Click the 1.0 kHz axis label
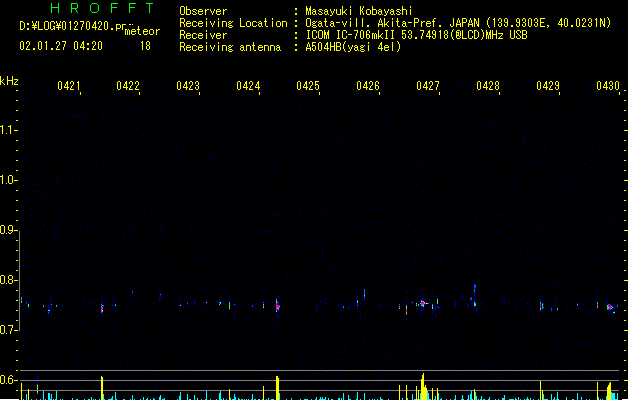The width and height of the screenshot is (629, 400). coord(7,180)
